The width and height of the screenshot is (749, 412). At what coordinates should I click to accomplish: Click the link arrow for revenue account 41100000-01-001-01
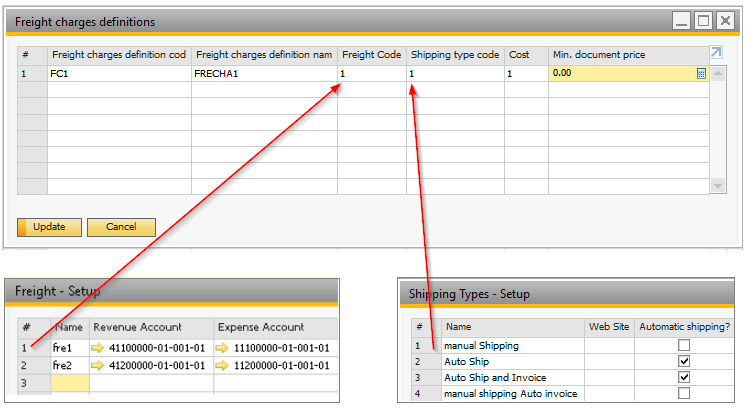[x=99, y=347]
